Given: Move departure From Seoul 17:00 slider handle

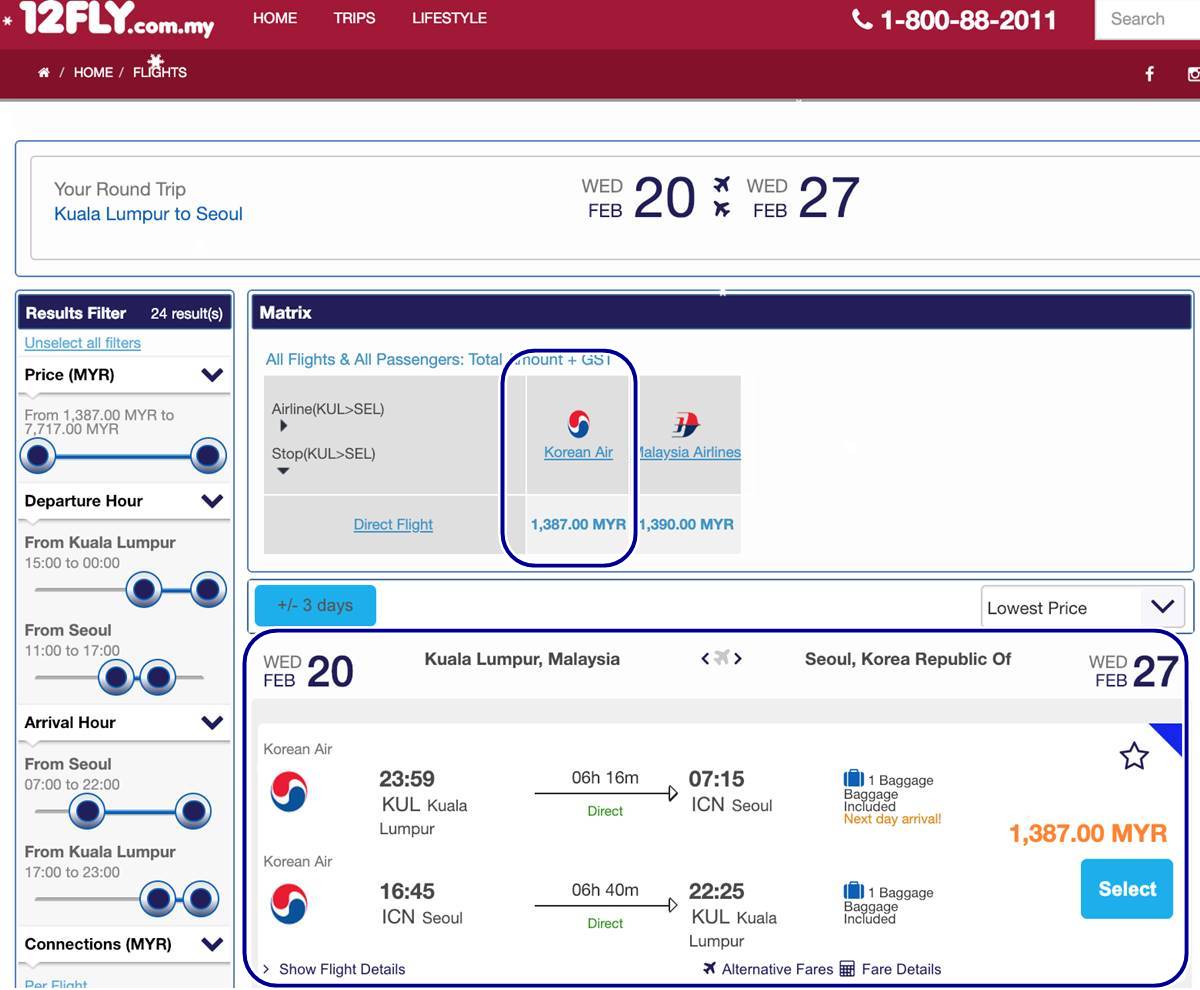Looking at the screenshot, I should coord(158,677).
